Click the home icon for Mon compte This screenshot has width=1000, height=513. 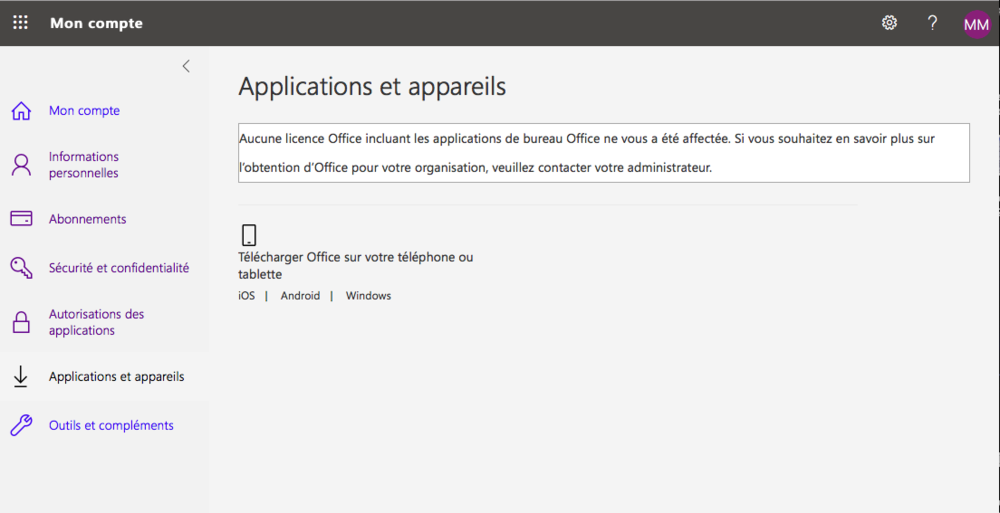(21, 111)
